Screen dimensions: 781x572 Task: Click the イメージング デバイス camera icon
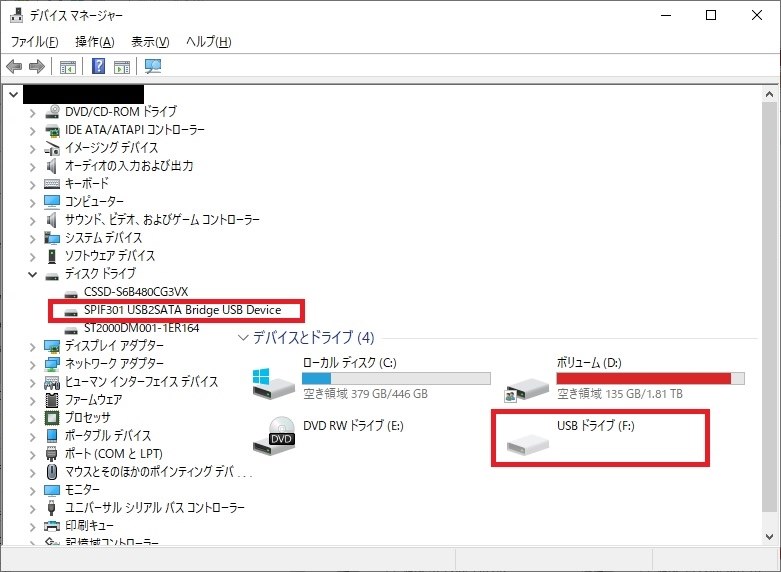tap(52, 148)
